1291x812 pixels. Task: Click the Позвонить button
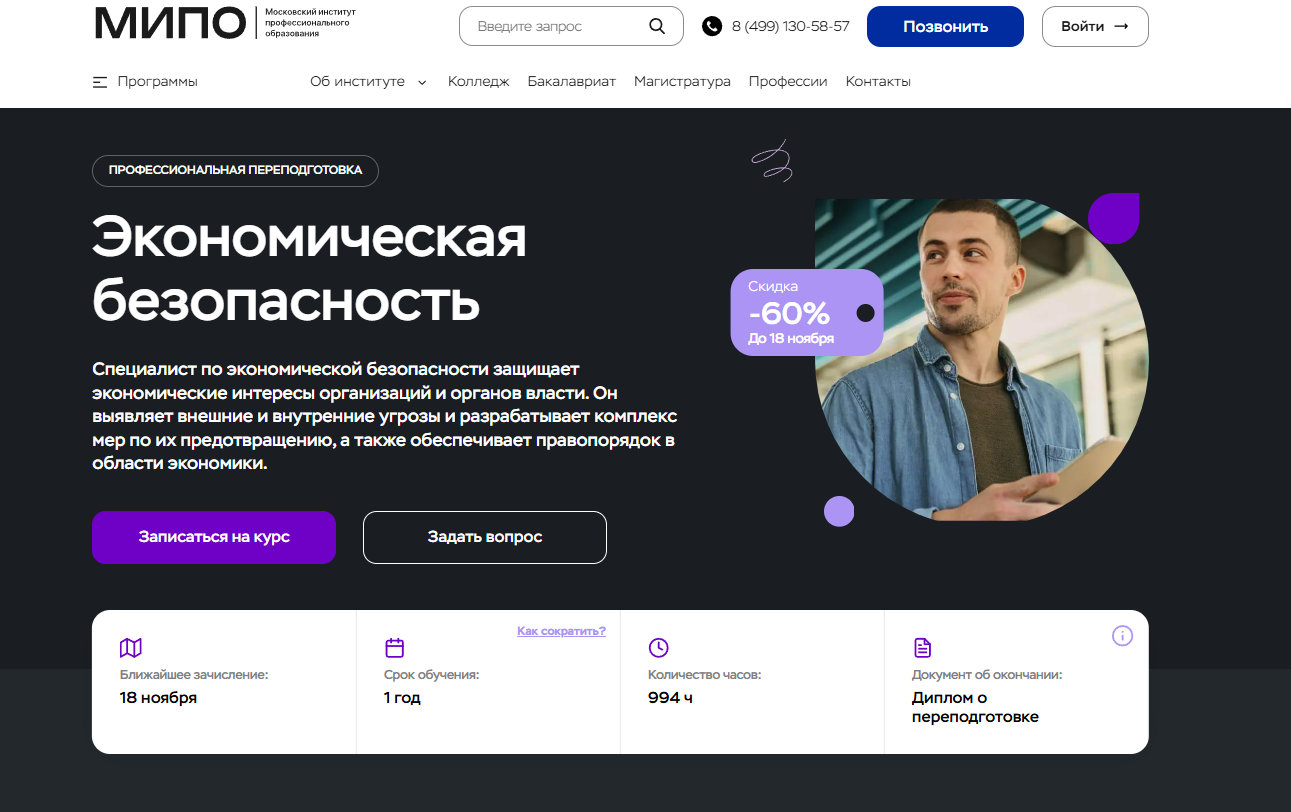(945, 26)
